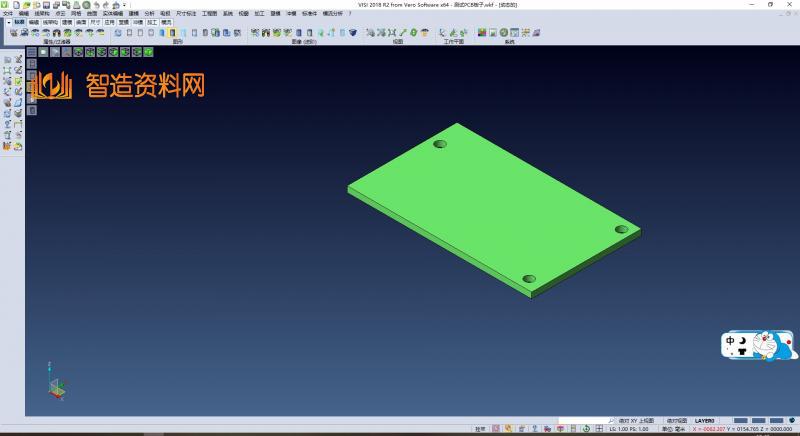800x436 pixels.
Task: Click the blue shield icon in 图像 group
Action: [x=353, y=33]
